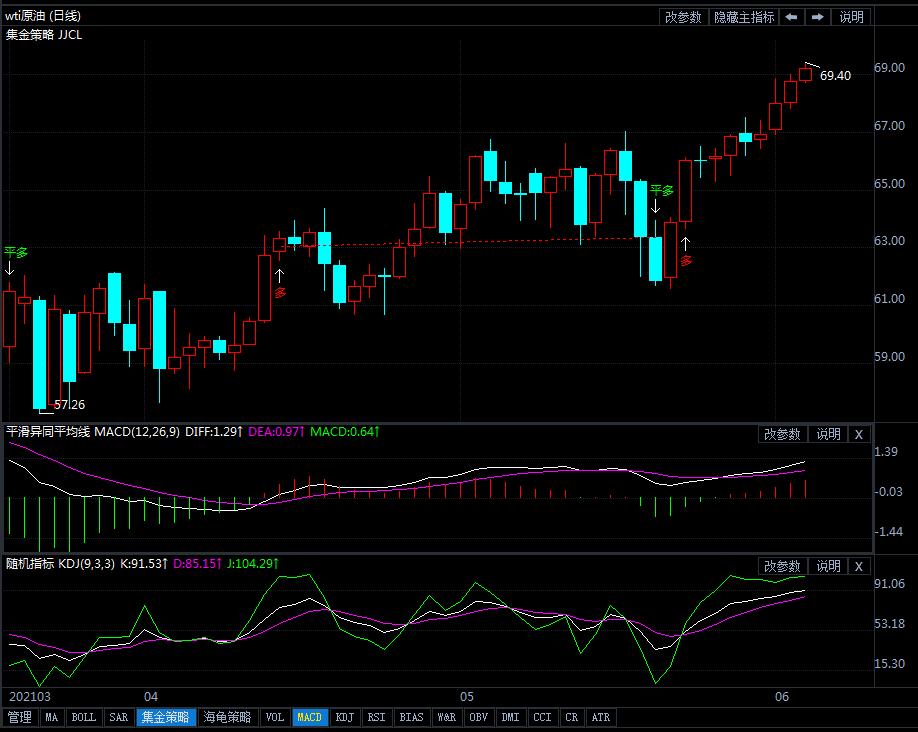Select the BOLL indicator tab
This screenshot has width=918, height=732.
click(84, 717)
